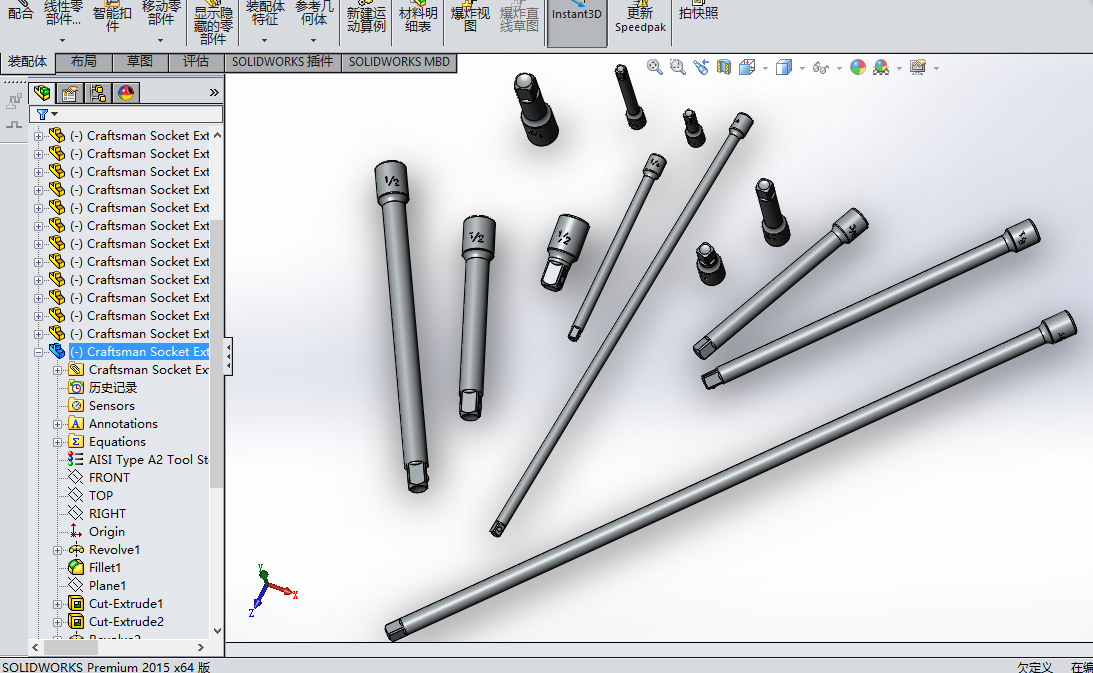
Task: Click the 拍快照 snapshot toolbar button
Action: click(698, 12)
